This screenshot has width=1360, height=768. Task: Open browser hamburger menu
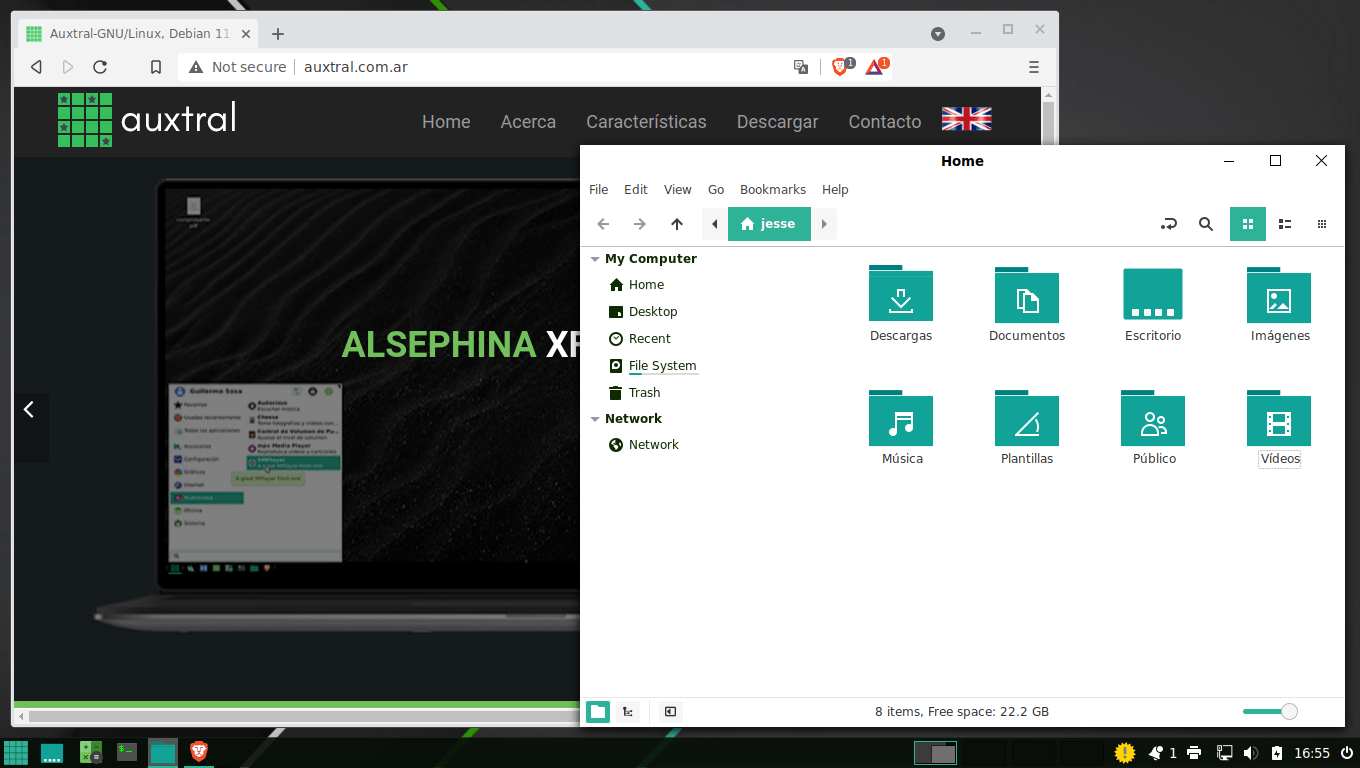[1034, 67]
